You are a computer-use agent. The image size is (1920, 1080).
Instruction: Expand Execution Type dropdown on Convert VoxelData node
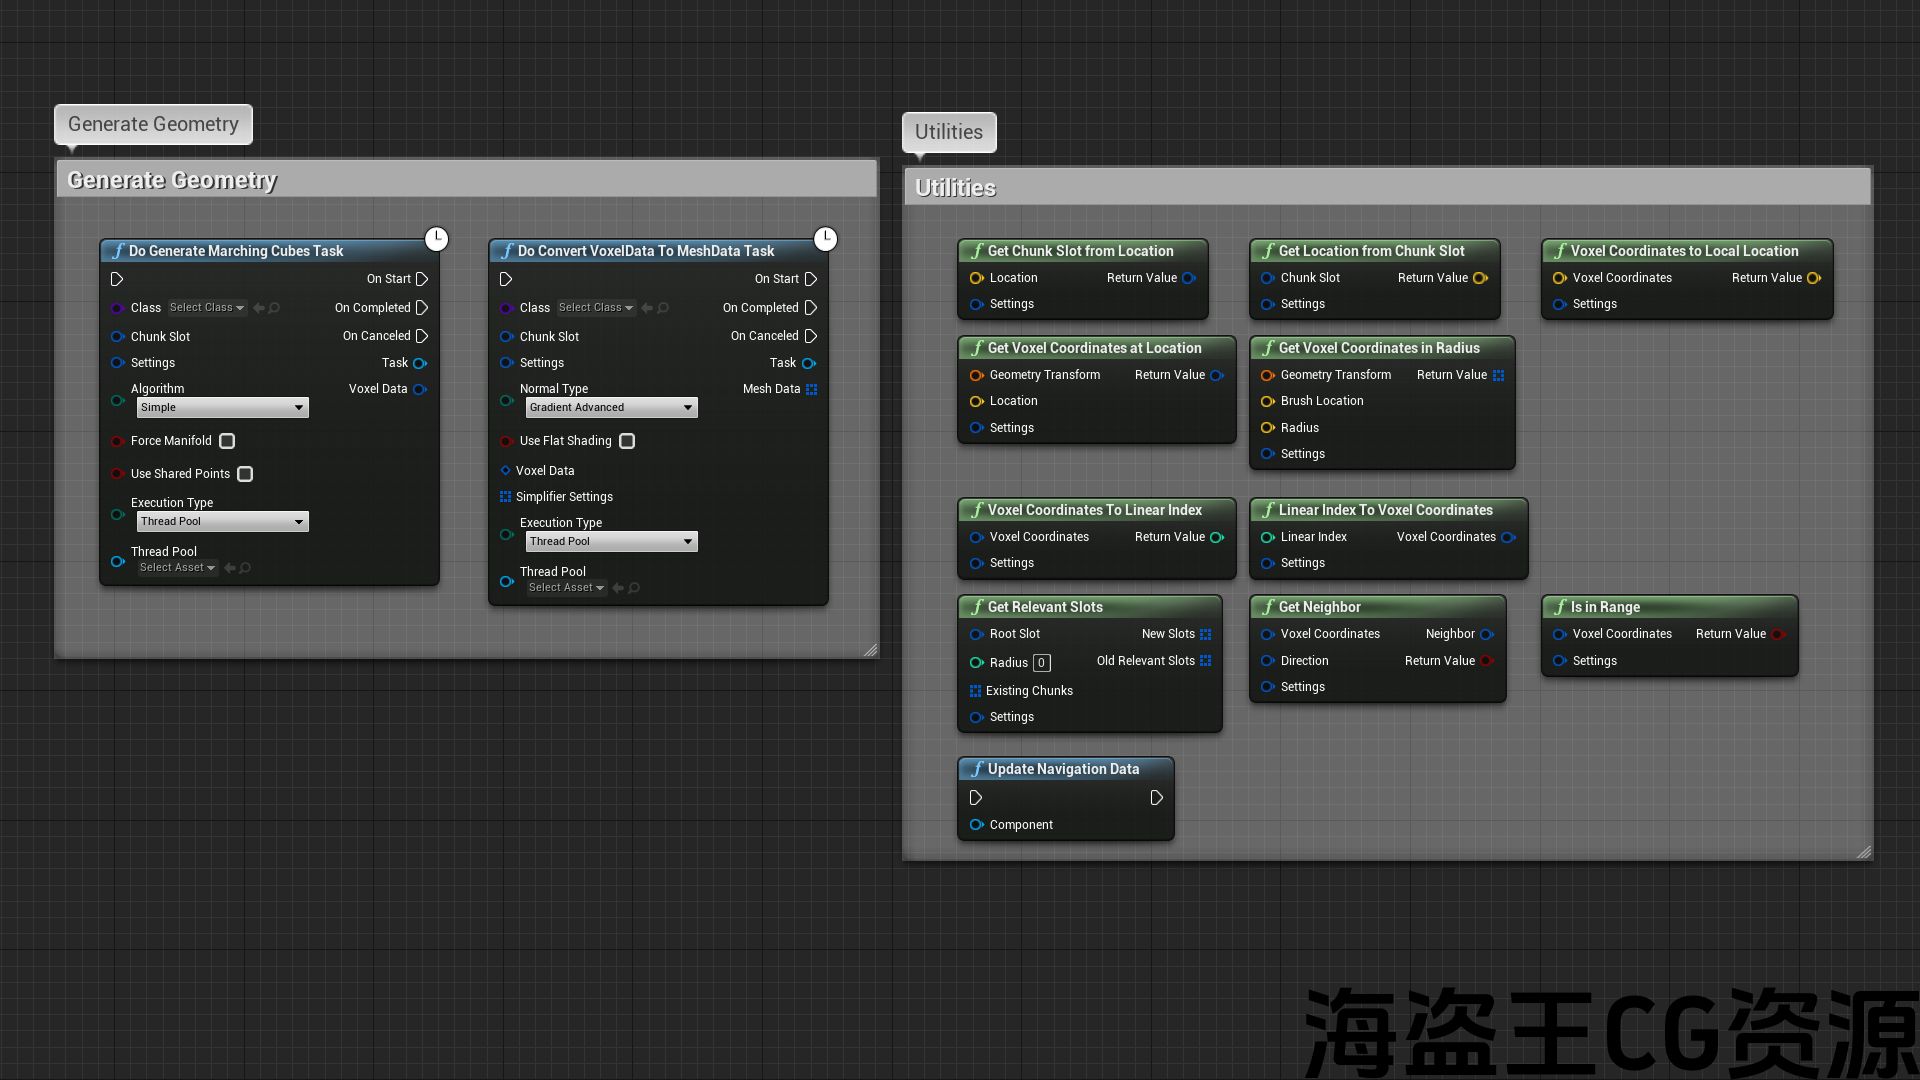(x=611, y=542)
